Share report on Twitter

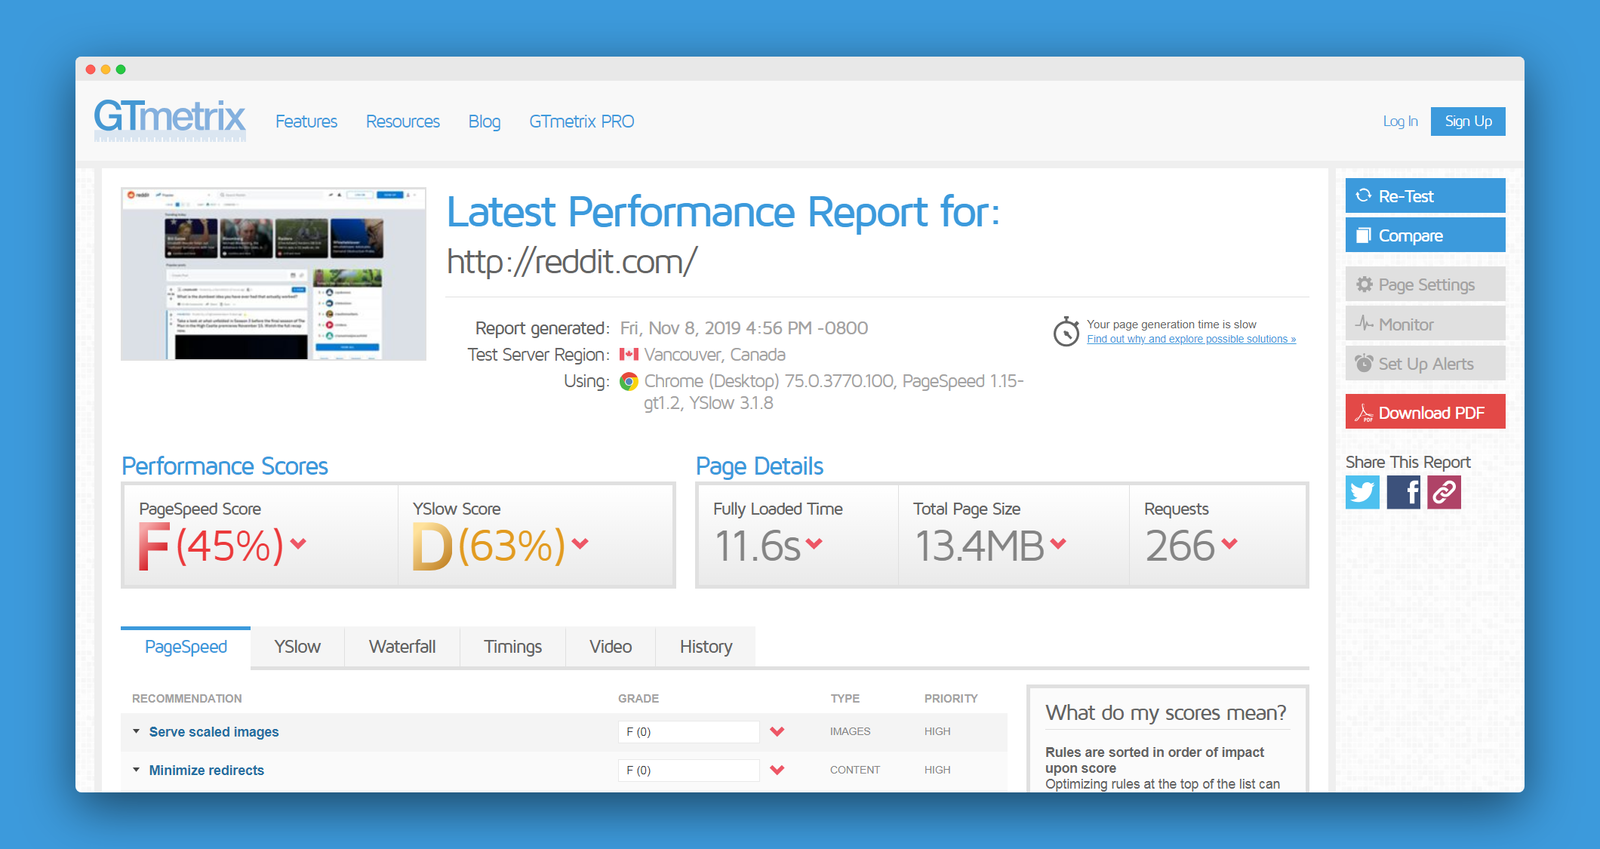tap(1362, 492)
